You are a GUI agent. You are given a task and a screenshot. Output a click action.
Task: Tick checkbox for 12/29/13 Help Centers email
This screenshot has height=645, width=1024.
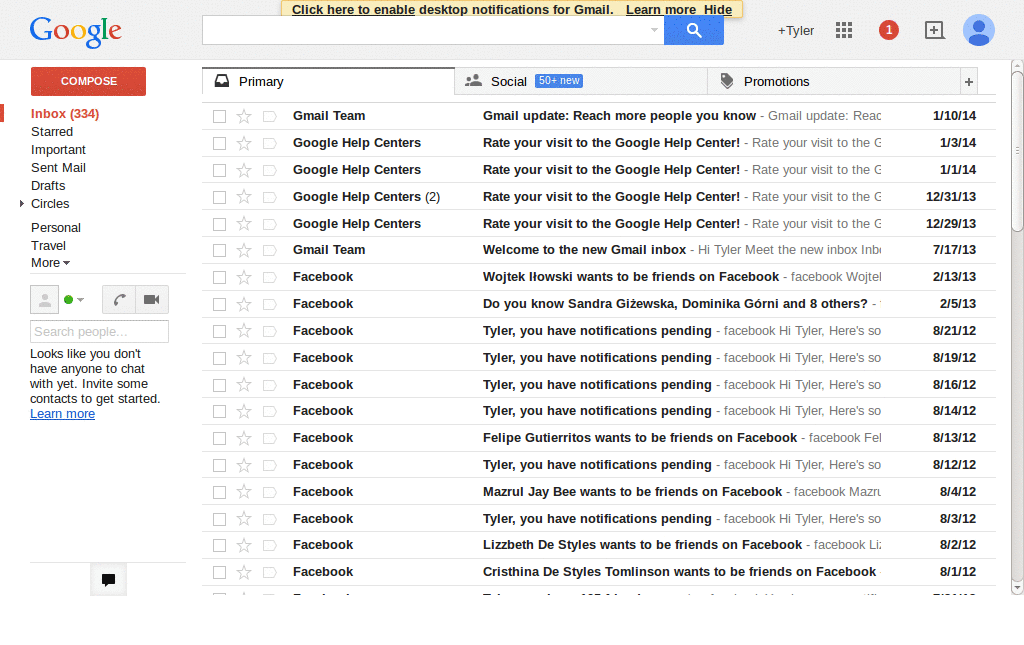(x=219, y=224)
